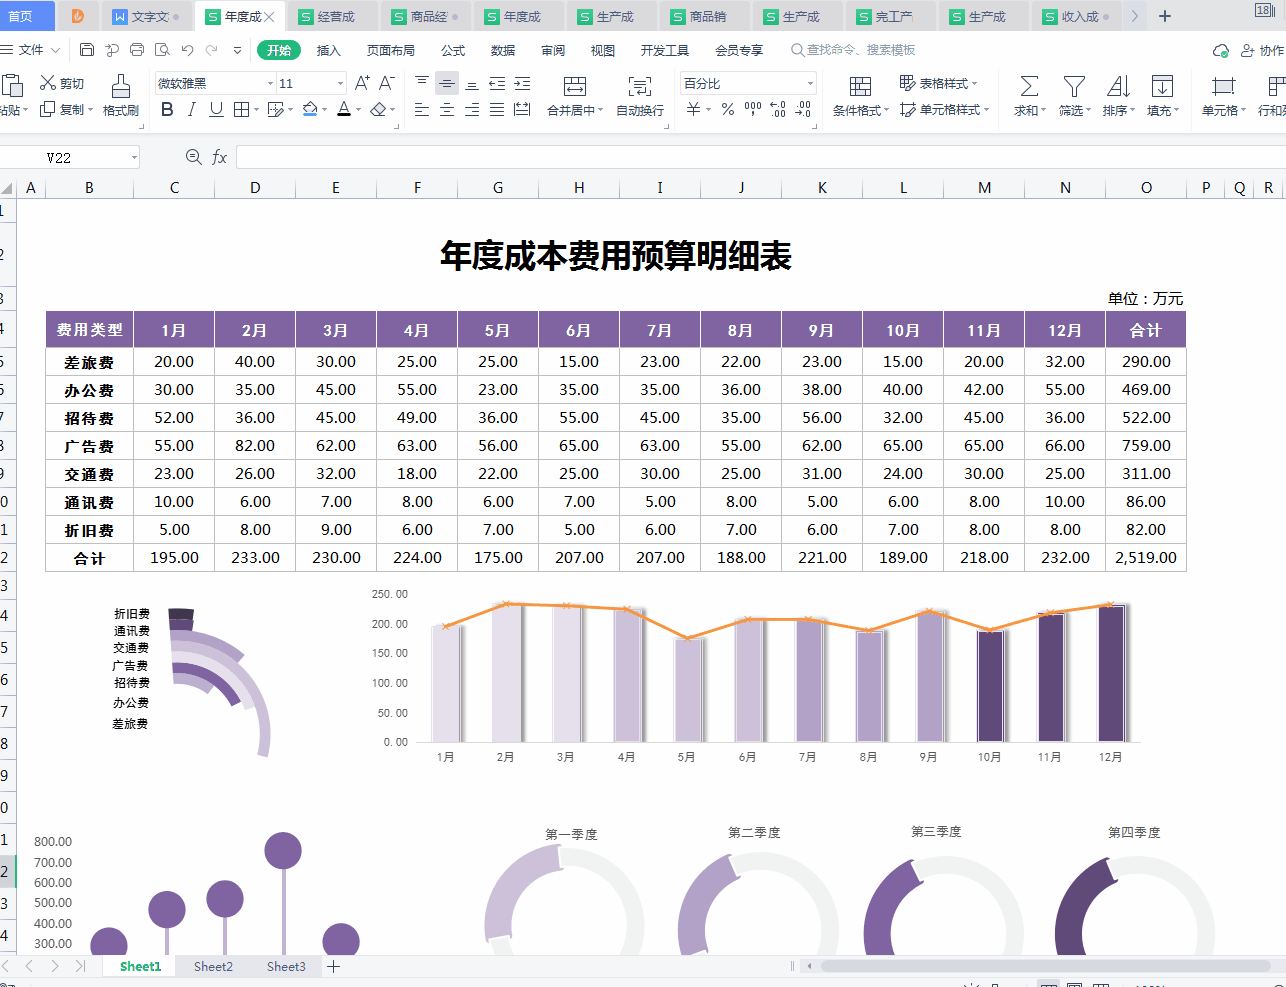The image size is (1286, 987).
Task: Open the font name dropdown (微软雅黑)
Action: [267, 84]
